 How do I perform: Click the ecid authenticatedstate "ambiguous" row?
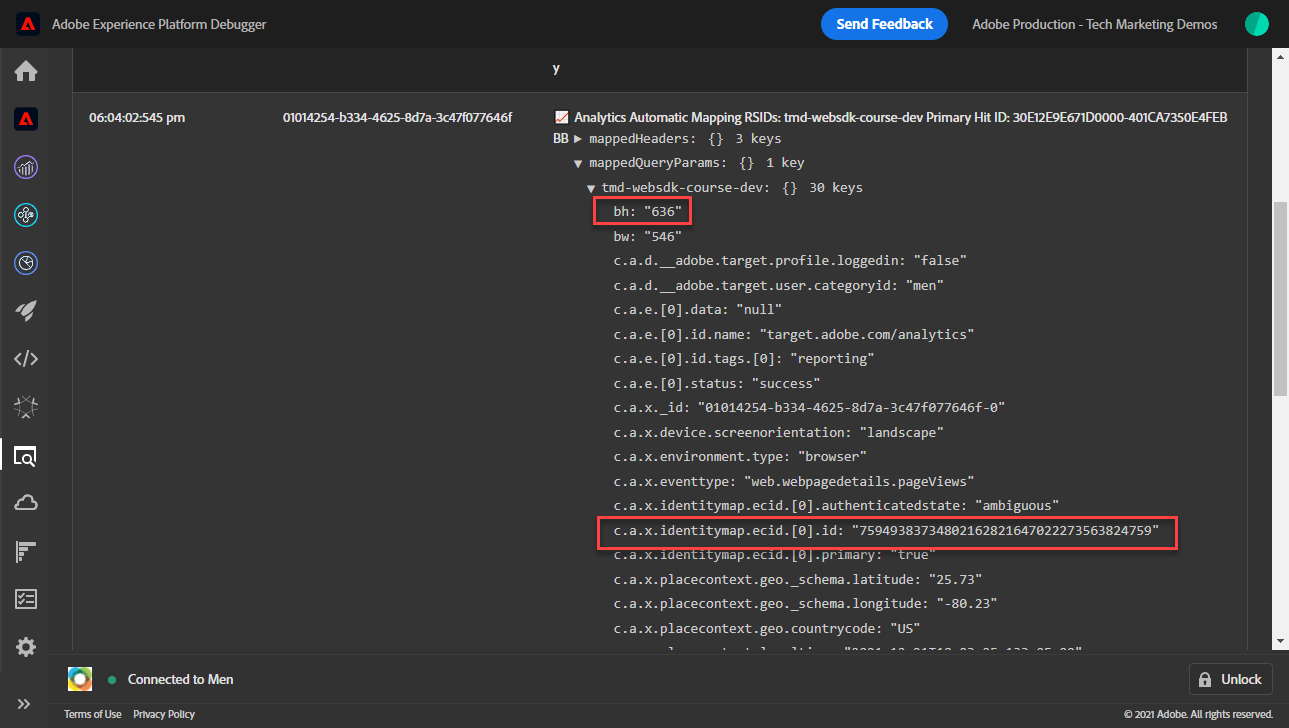[x=836, y=506]
